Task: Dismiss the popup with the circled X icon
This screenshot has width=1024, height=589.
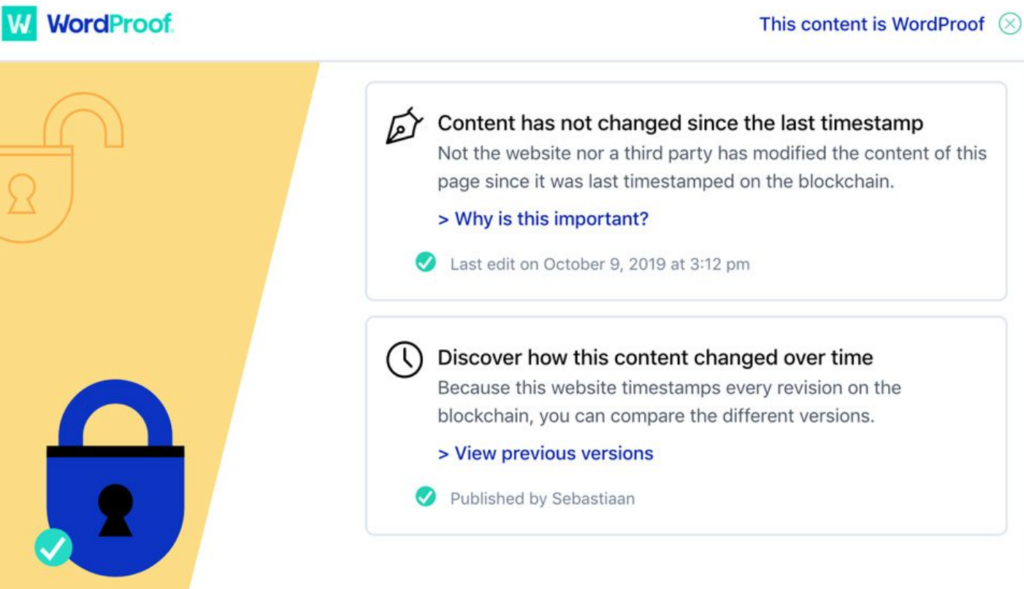Action: (x=1008, y=24)
